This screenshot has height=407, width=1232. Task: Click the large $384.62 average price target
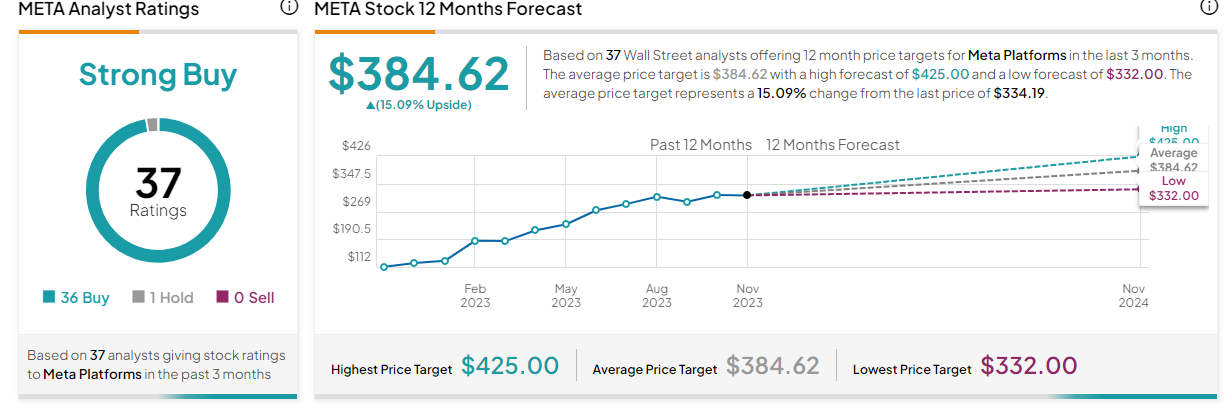coord(419,73)
